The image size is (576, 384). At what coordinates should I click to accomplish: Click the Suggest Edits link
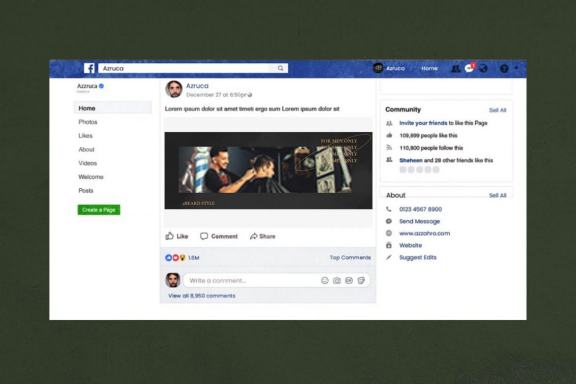(x=418, y=257)
